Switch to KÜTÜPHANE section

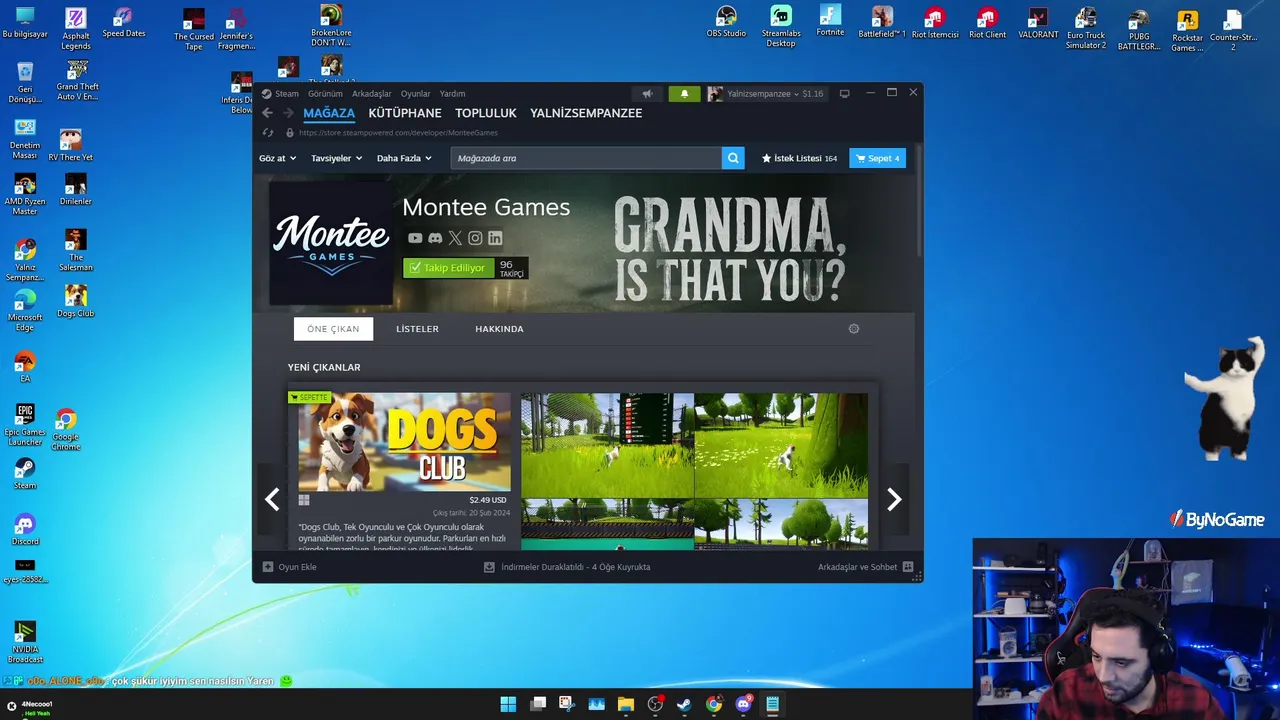point(405,113)
